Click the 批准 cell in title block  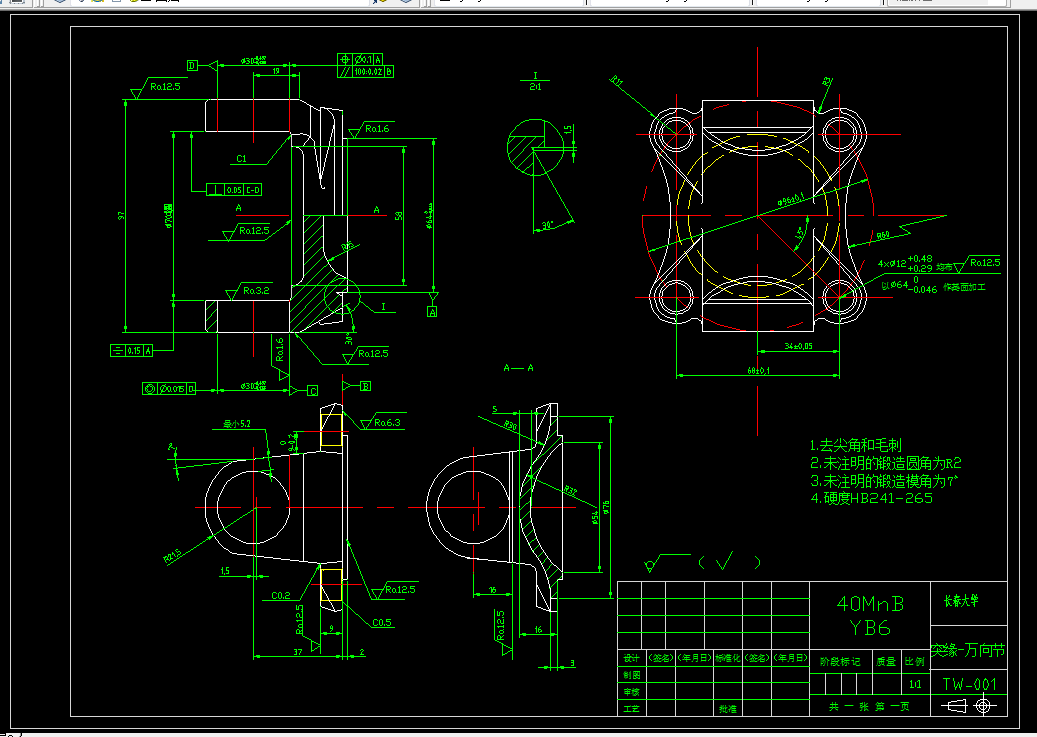pos(728,709)
